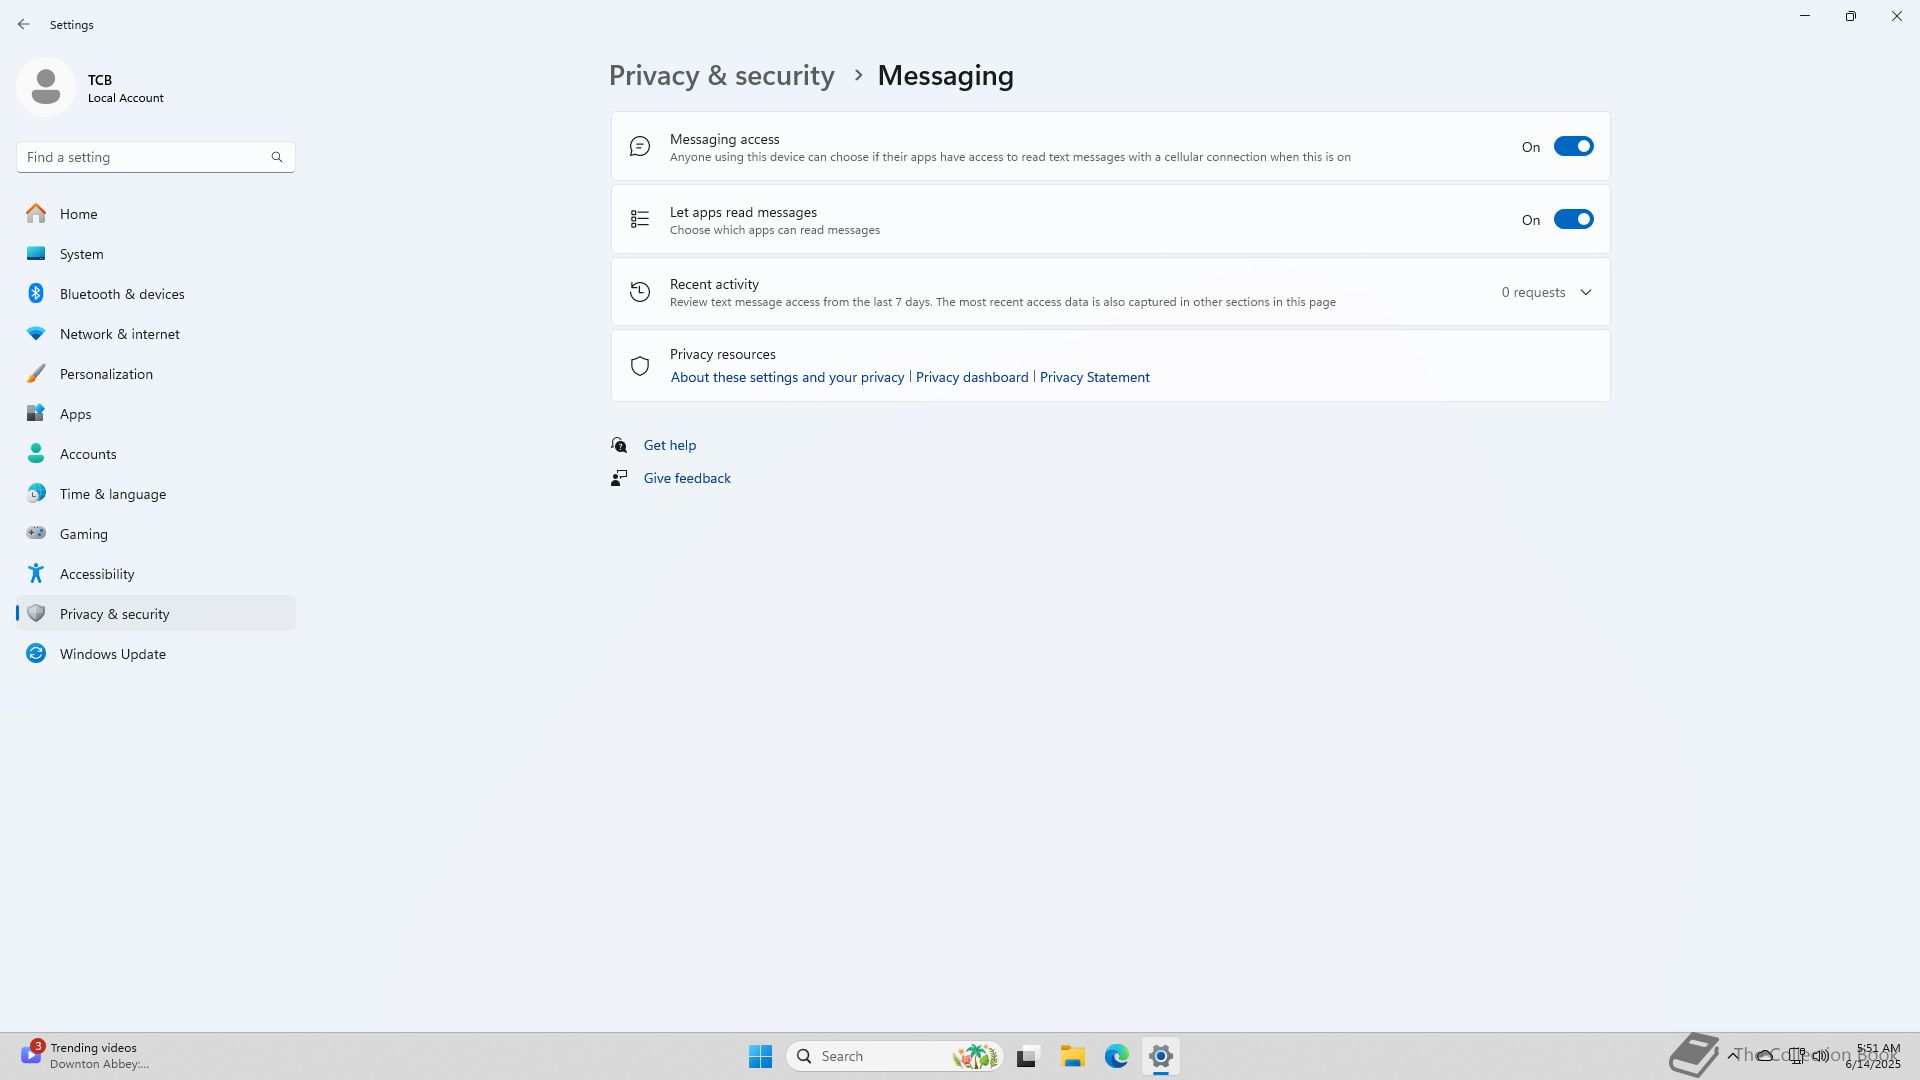
Task: Select Personalization in the sidebar
Action: click(106, 374)
